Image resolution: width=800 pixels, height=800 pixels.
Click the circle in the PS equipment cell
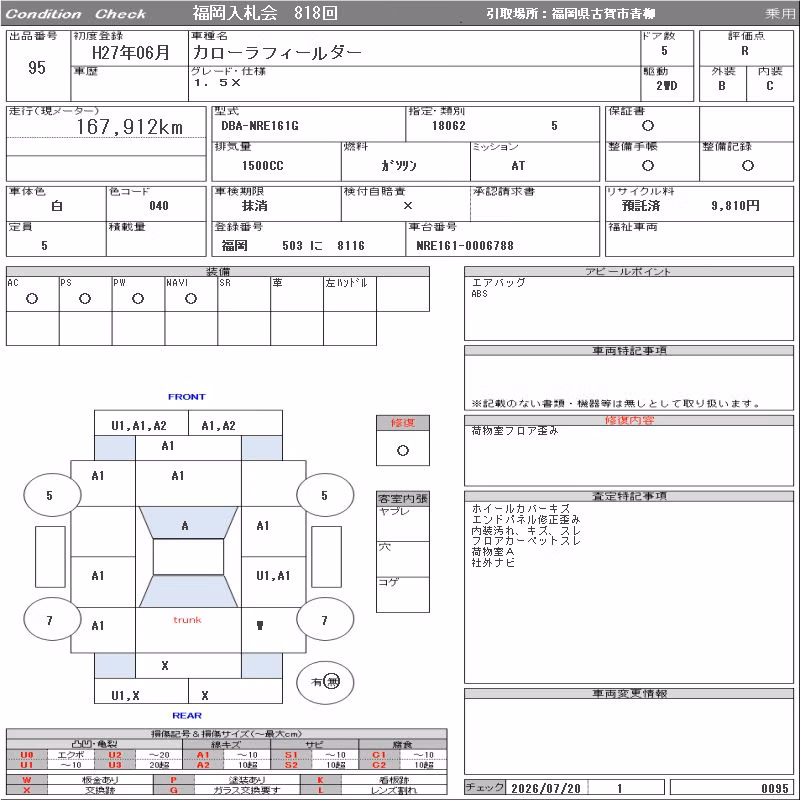85,298
